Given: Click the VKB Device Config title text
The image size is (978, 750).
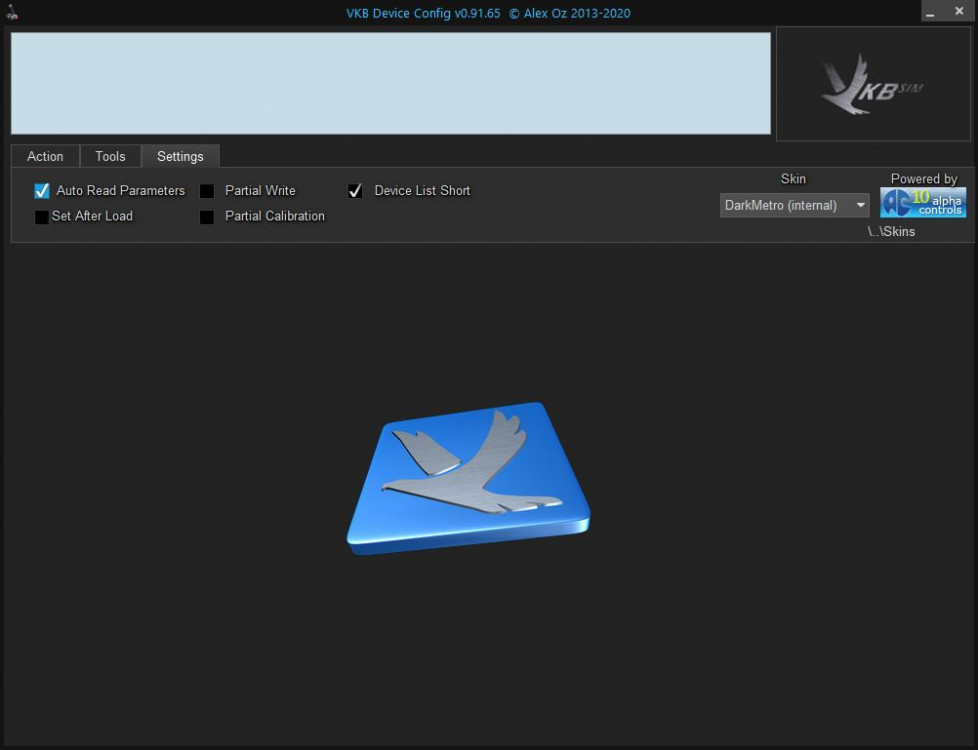Looking at the screenshot, I should (x=488, y=13).
